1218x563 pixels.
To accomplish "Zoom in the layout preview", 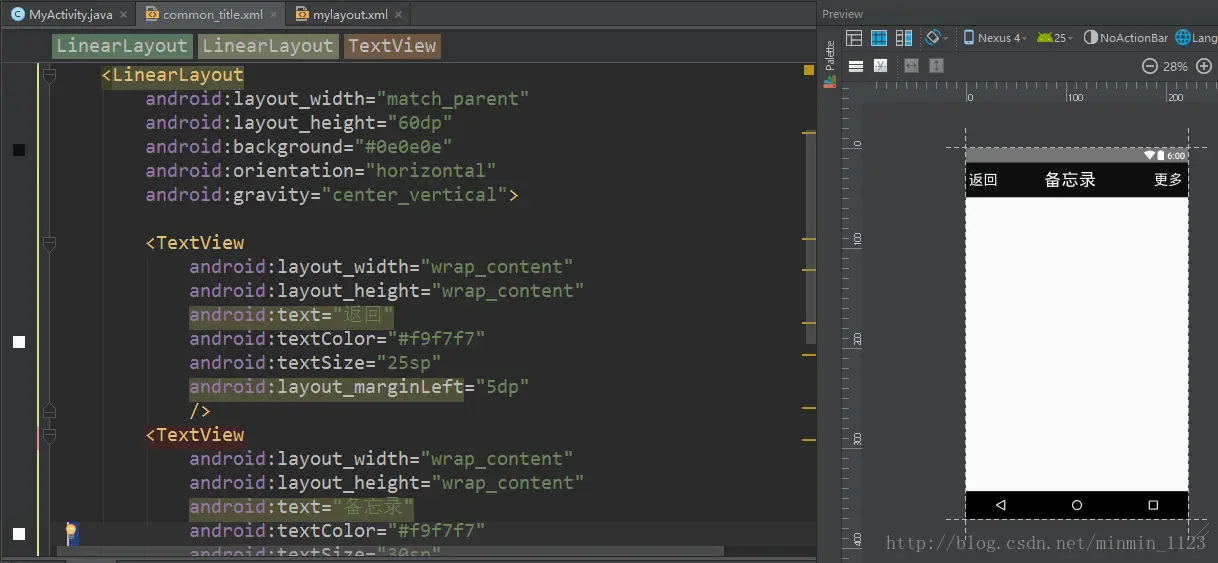I will coord(1203,66).
